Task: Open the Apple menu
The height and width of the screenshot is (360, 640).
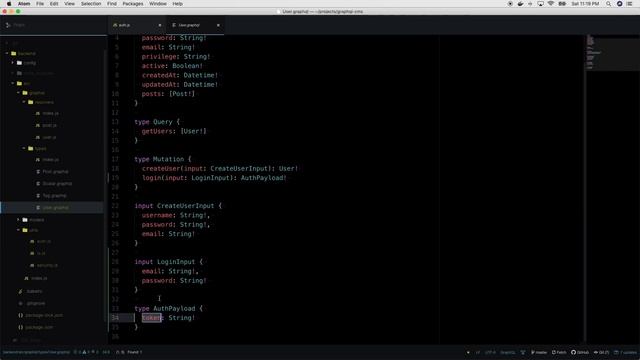Action: (9, 4)
